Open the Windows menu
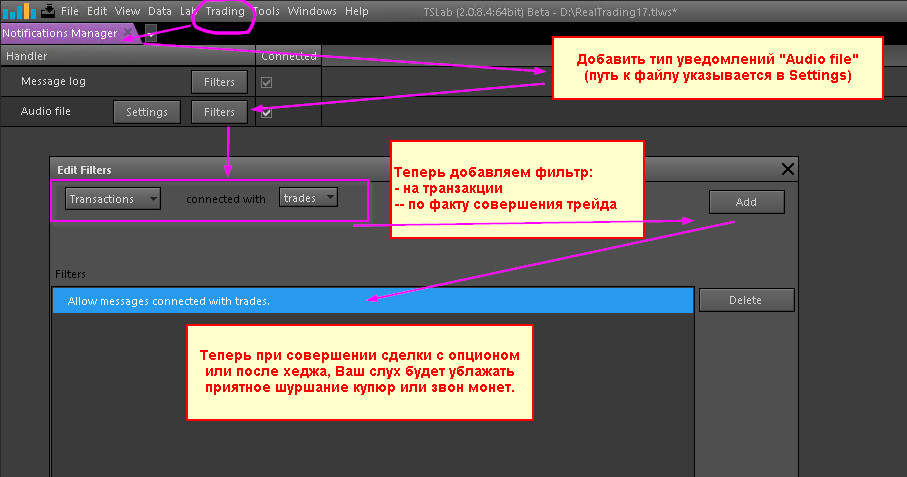This screenshot has width=907, height=477. pos(312,11)
